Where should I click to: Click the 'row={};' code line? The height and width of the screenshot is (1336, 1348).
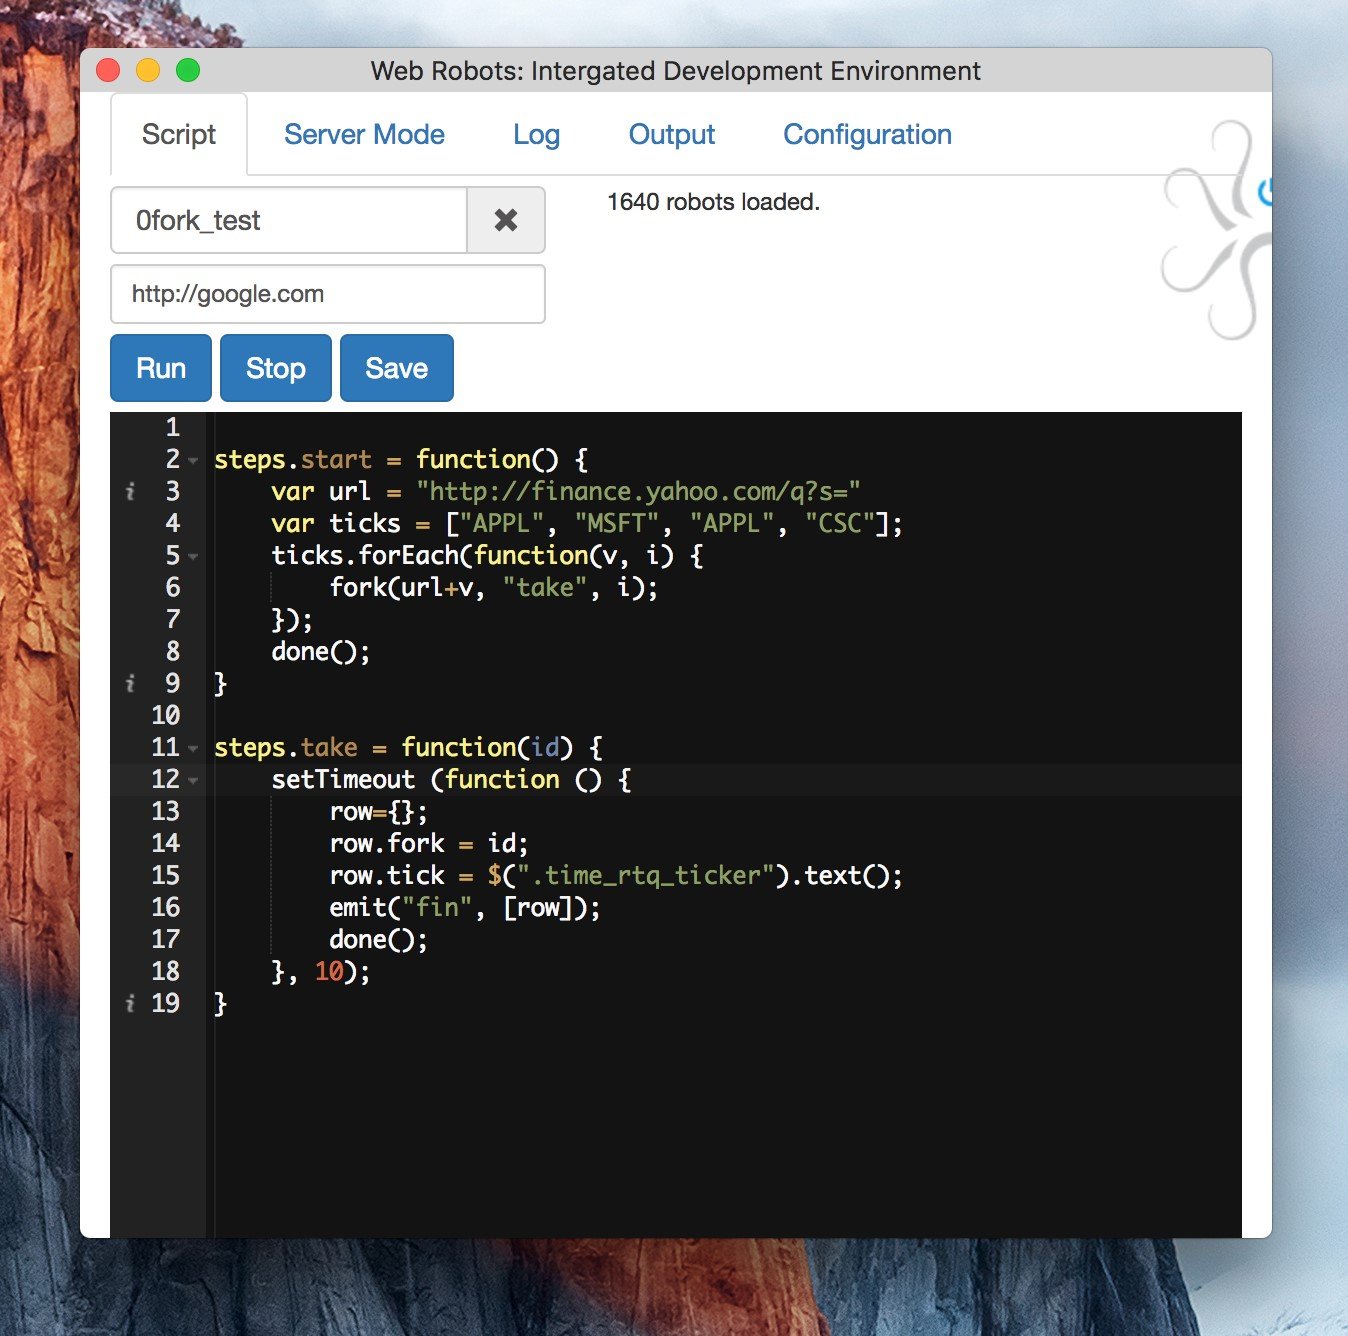(x=379, y=811)
